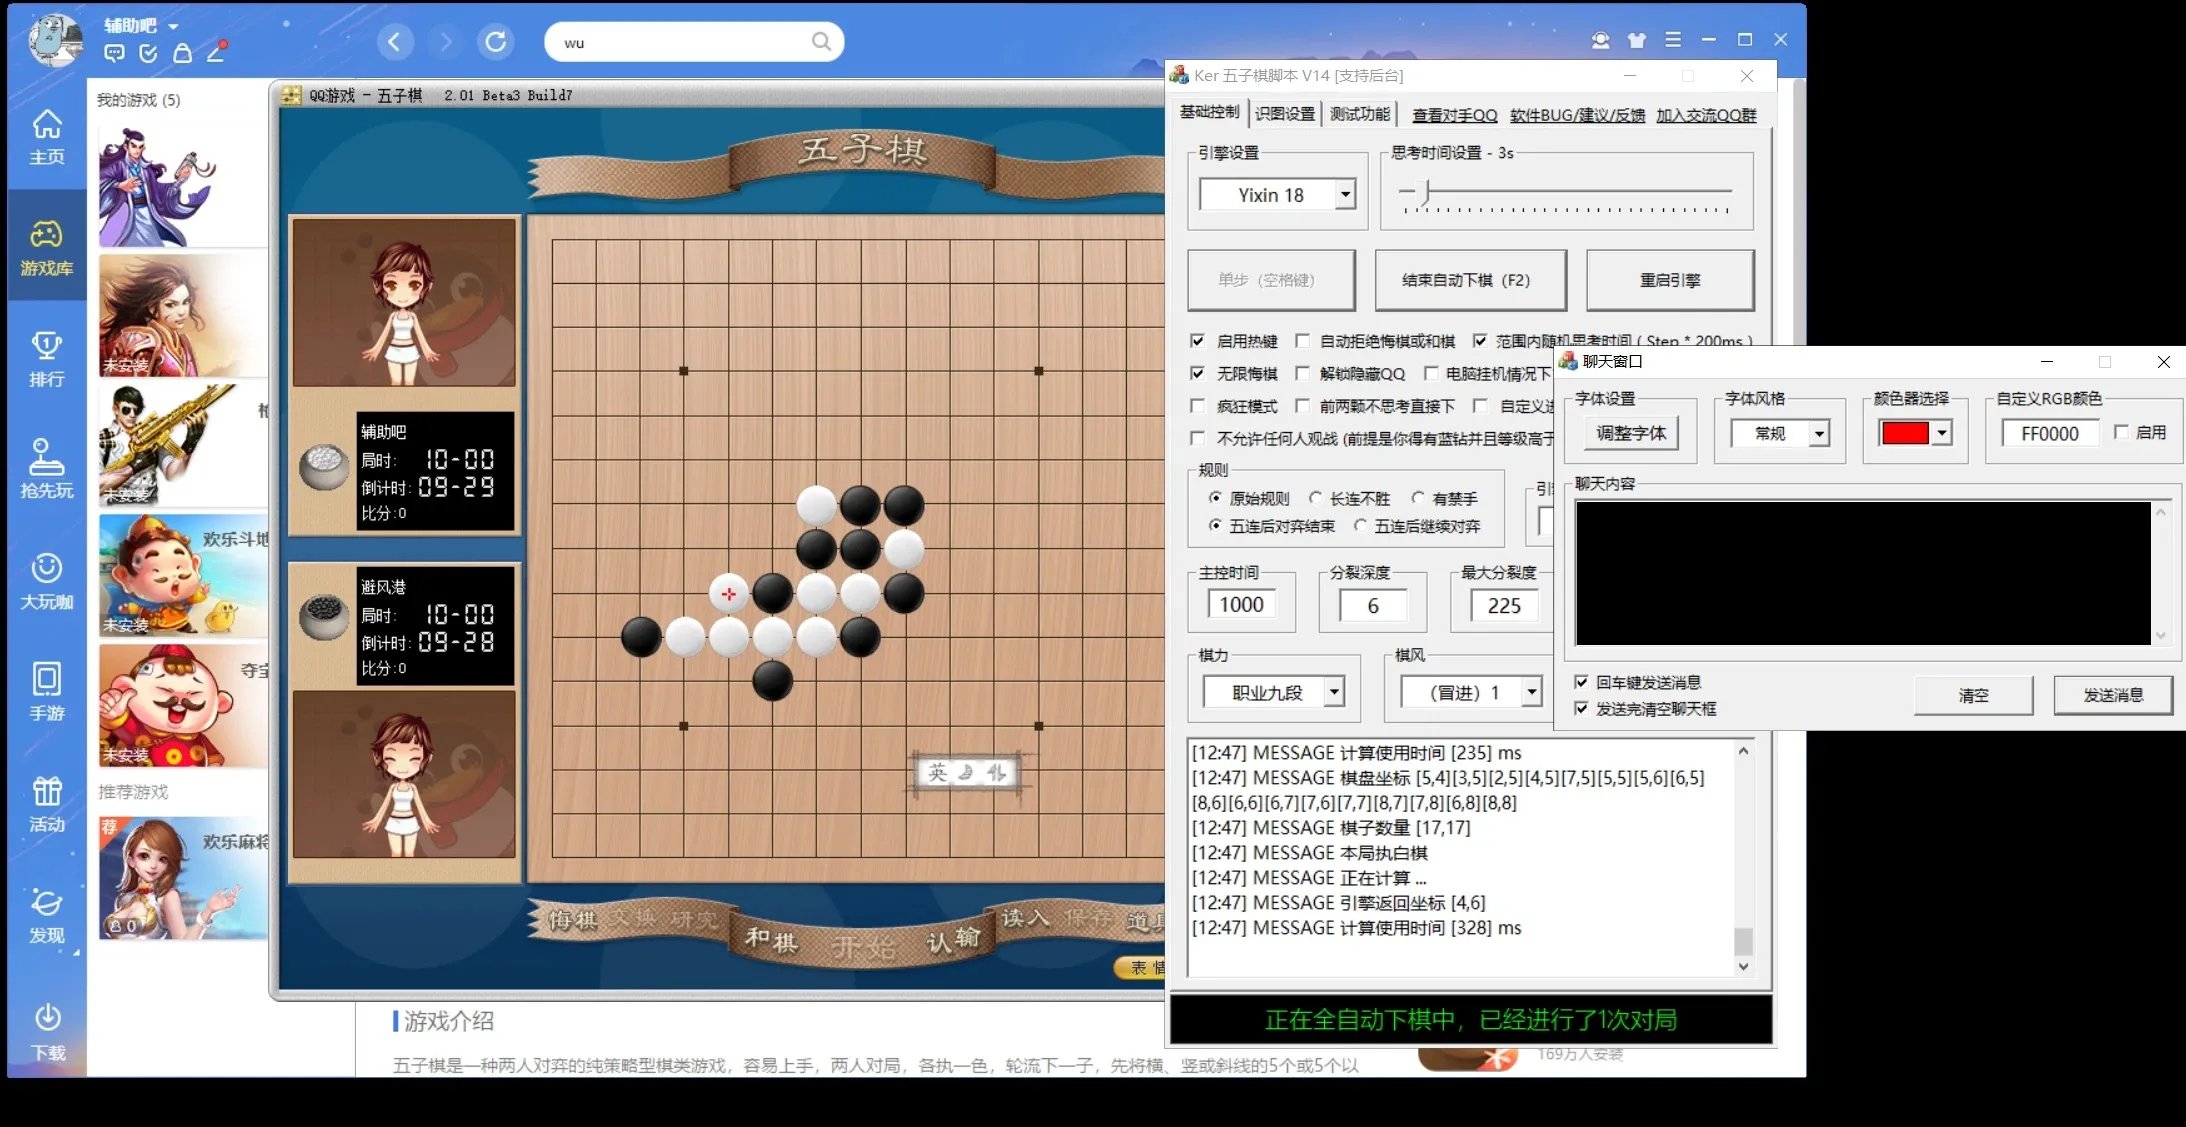
Task: Open the 棋力 职业九段 dropdown
Action: pos(1334,692)
